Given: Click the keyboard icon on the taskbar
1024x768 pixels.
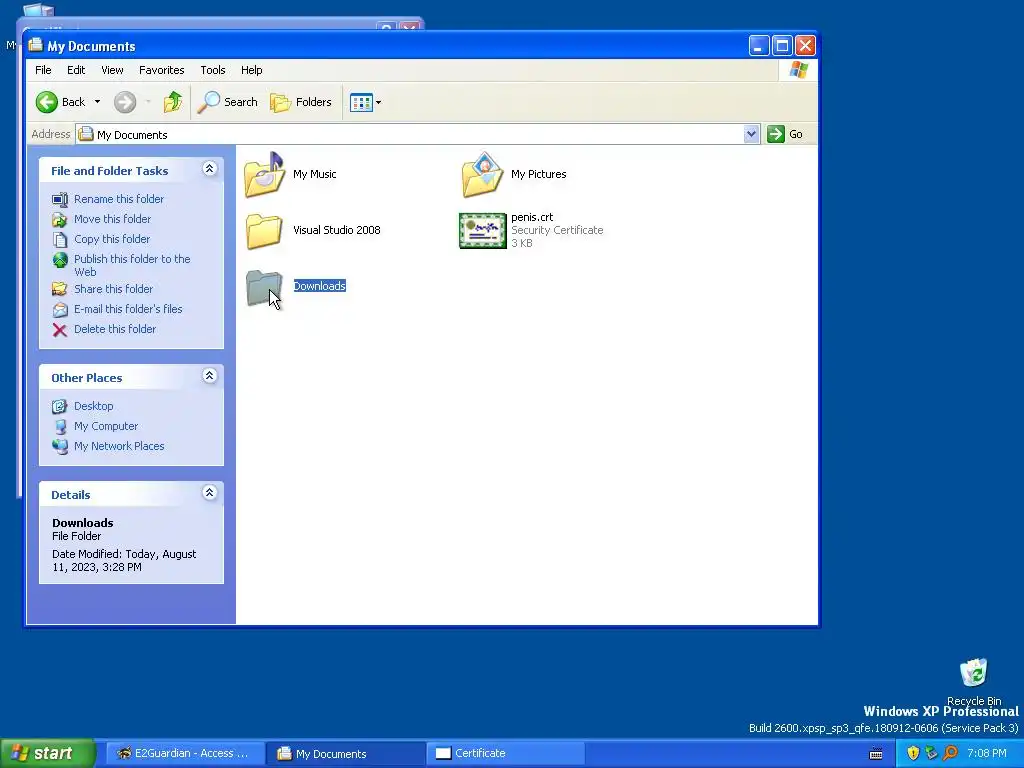Looking at the screenshot, I should (x=876, y=754).
